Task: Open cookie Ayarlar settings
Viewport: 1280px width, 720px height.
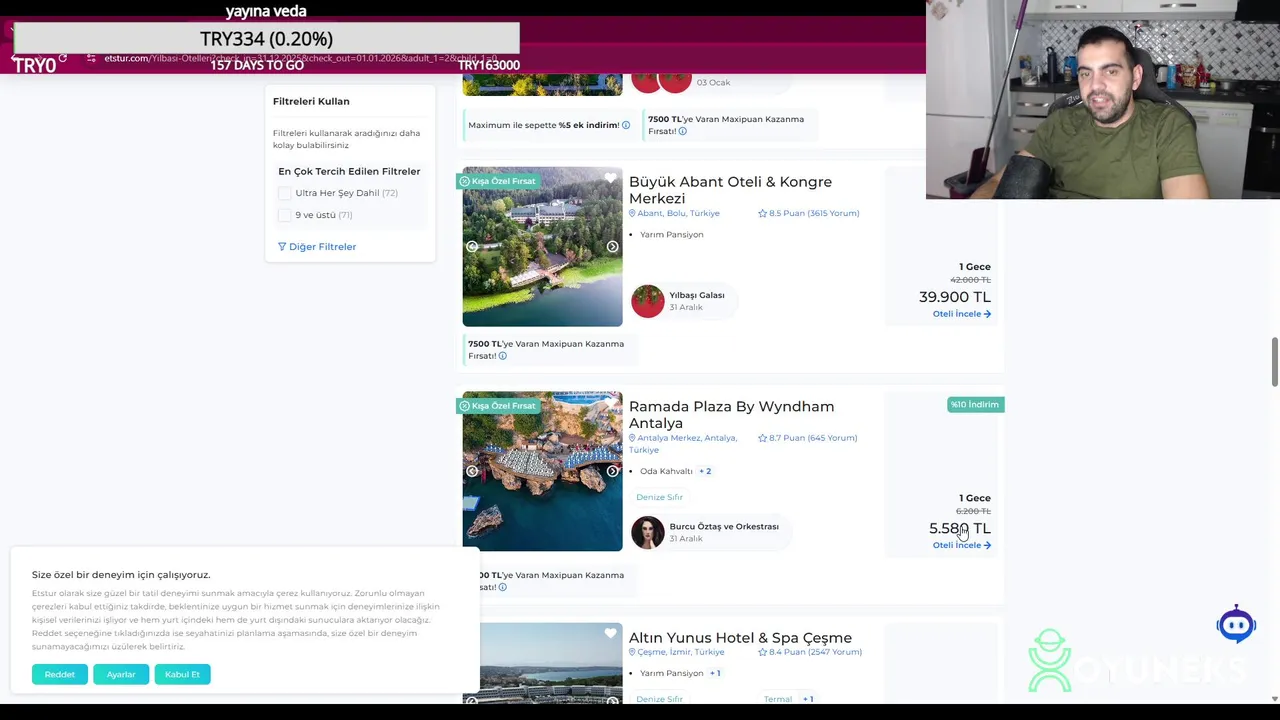Action: (121, 674)
